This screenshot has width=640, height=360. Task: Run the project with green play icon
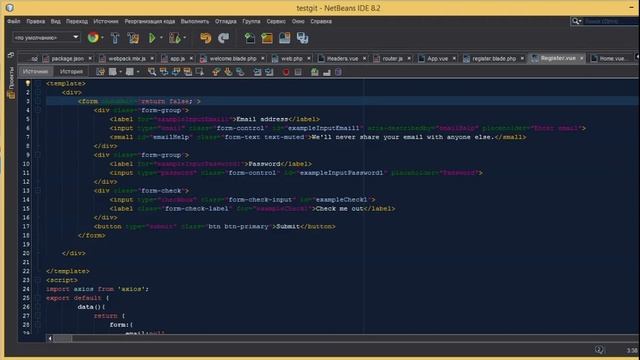pos(152,38)
